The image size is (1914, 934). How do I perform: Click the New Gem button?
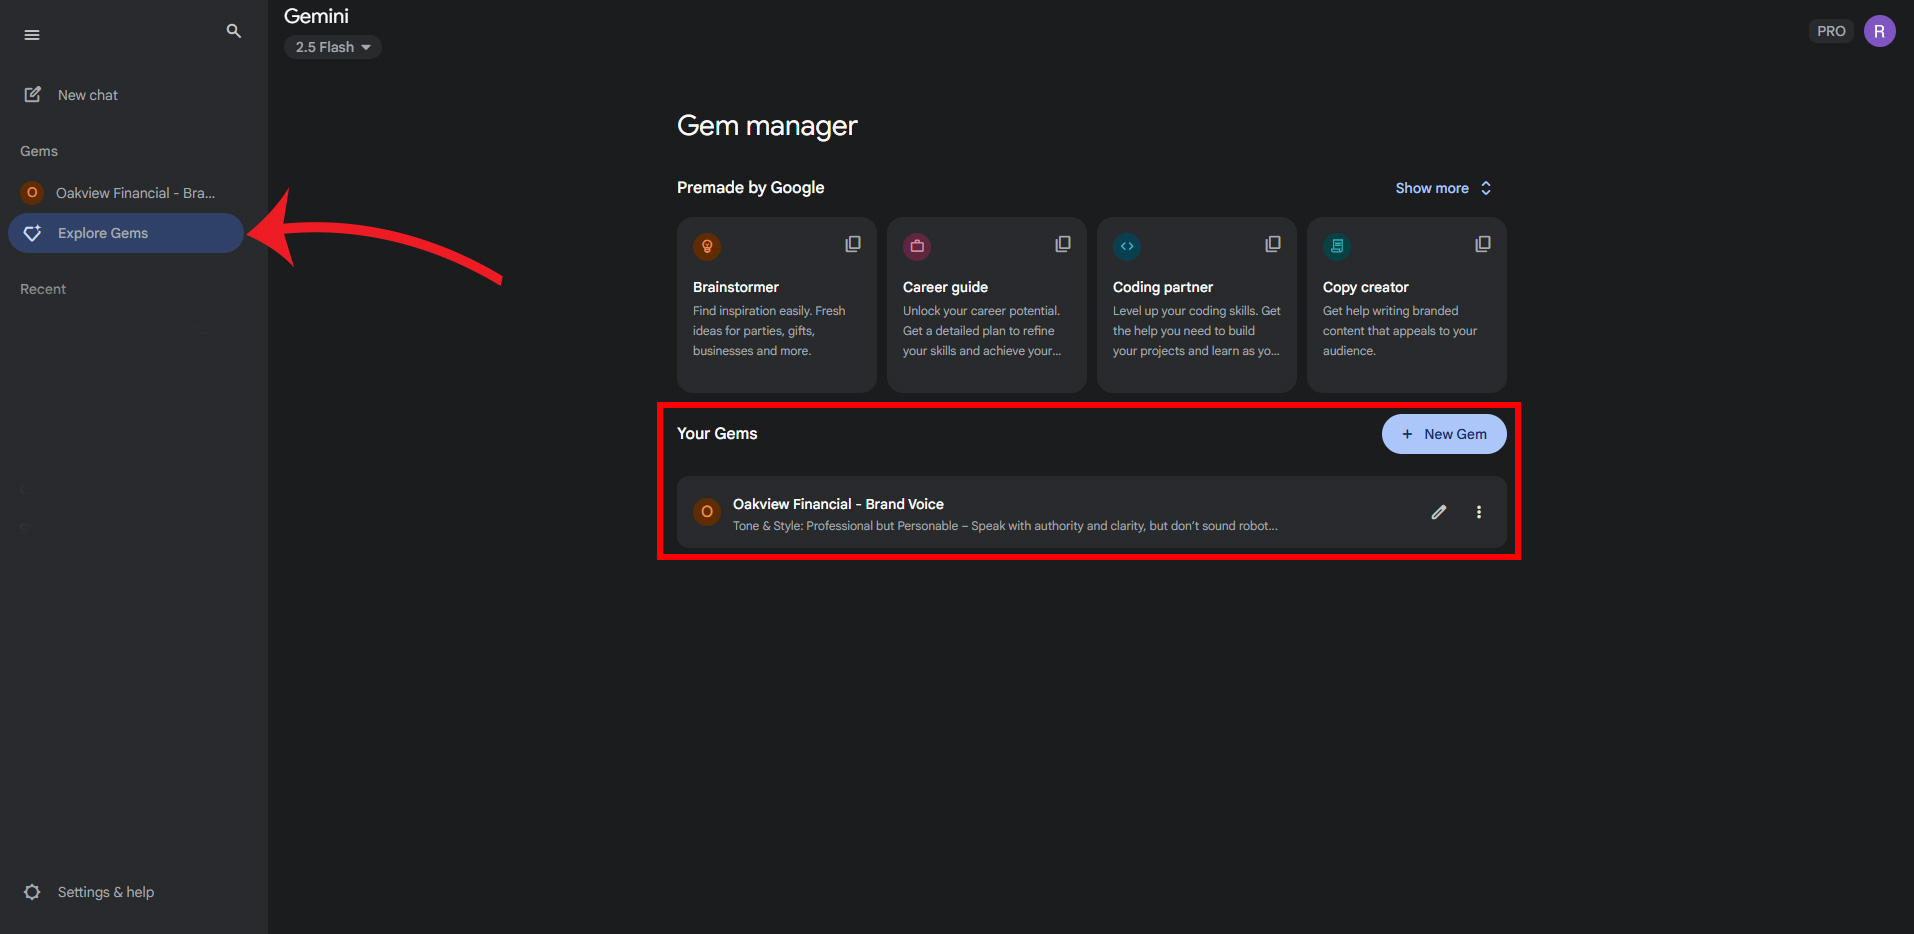click(1443, 433)
